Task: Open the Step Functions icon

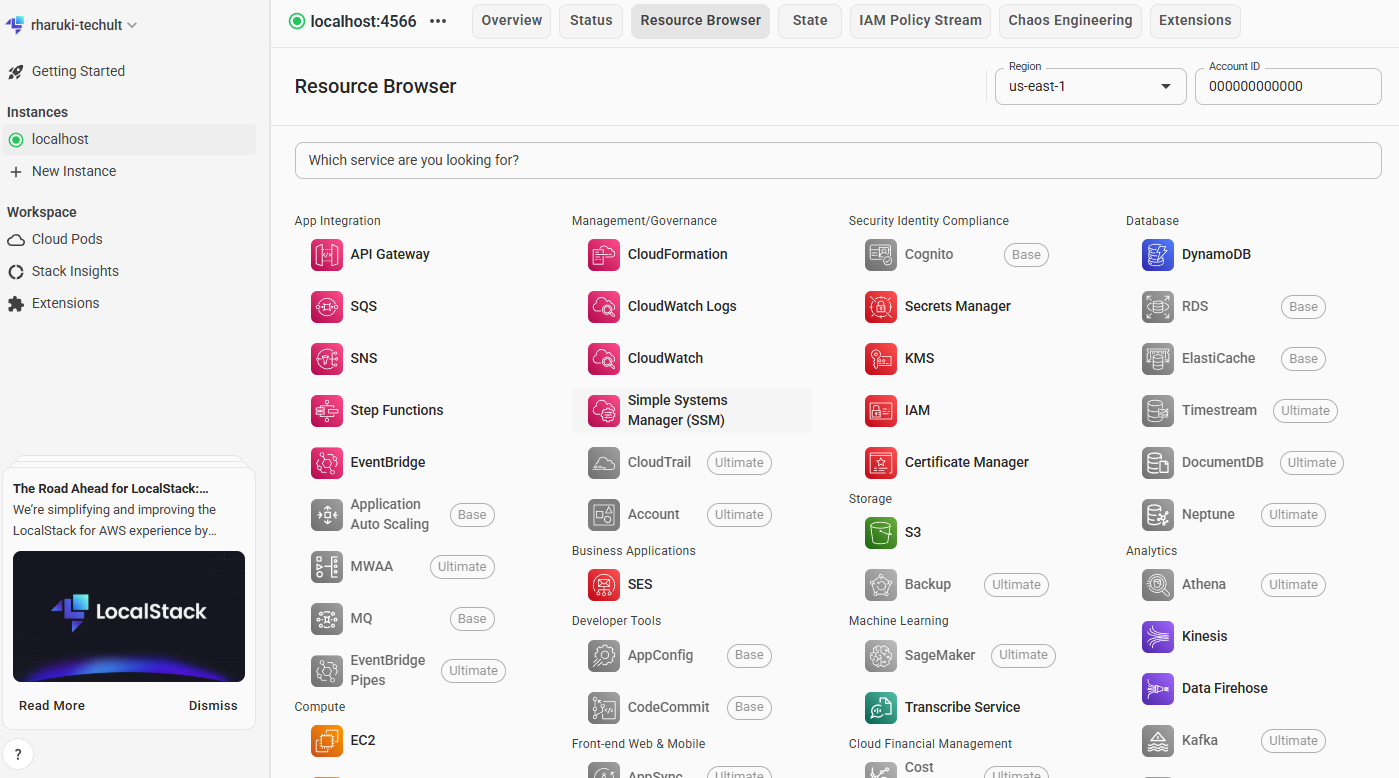Action: (327, 411)
